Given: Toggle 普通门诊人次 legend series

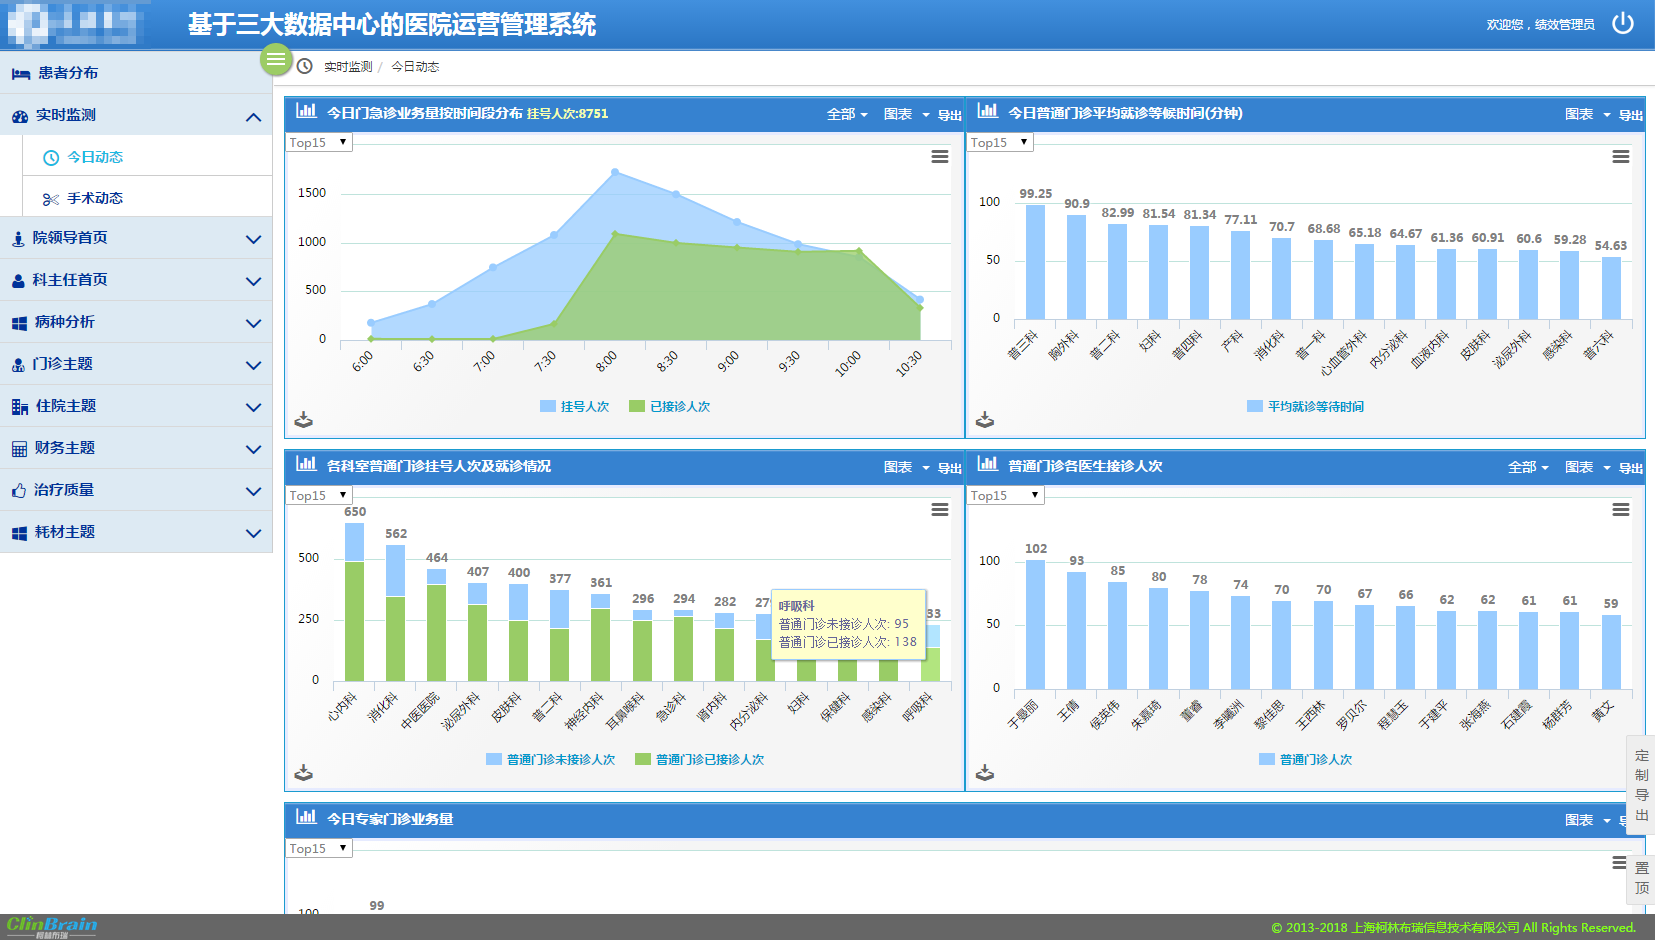Looking at the screenshot, I should click(x=1306, y=759).
